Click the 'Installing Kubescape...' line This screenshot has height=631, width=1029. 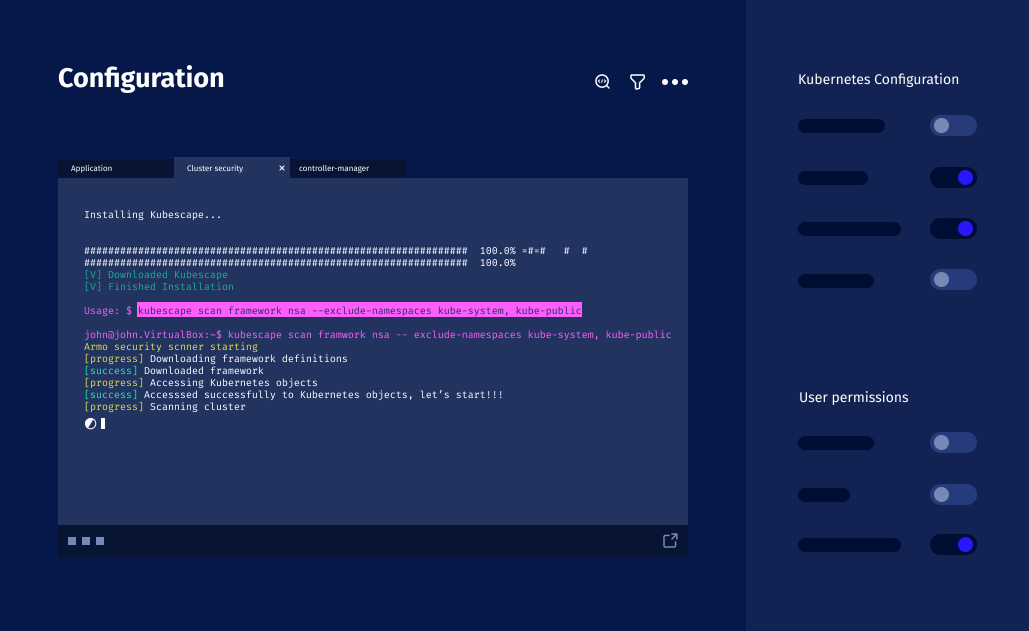[152, 214]
